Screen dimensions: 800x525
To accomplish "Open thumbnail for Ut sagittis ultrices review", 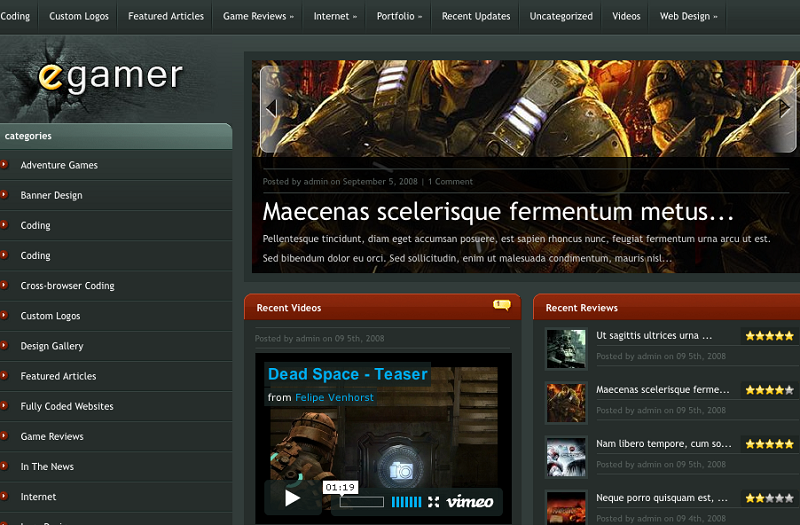I will pyautogui.click(x=565, y=347).
